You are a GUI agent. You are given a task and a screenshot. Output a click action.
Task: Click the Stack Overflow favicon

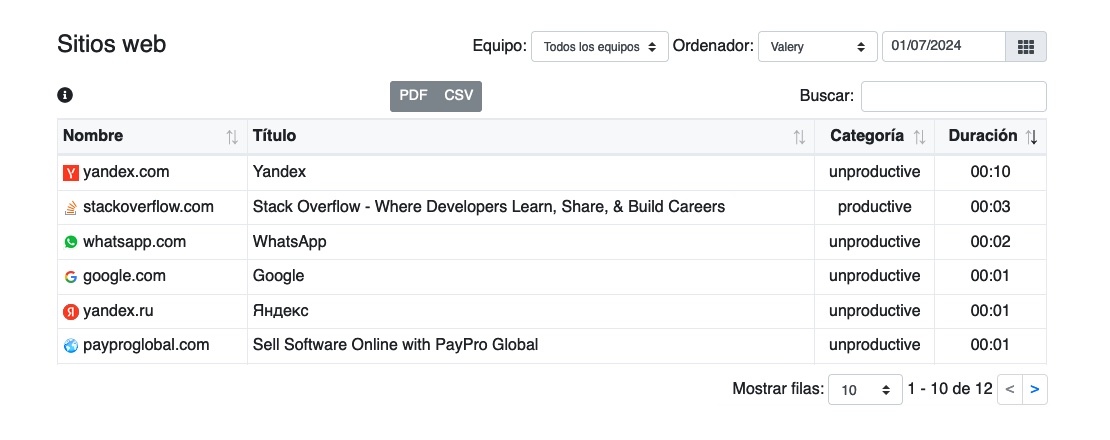coord(71,207)
